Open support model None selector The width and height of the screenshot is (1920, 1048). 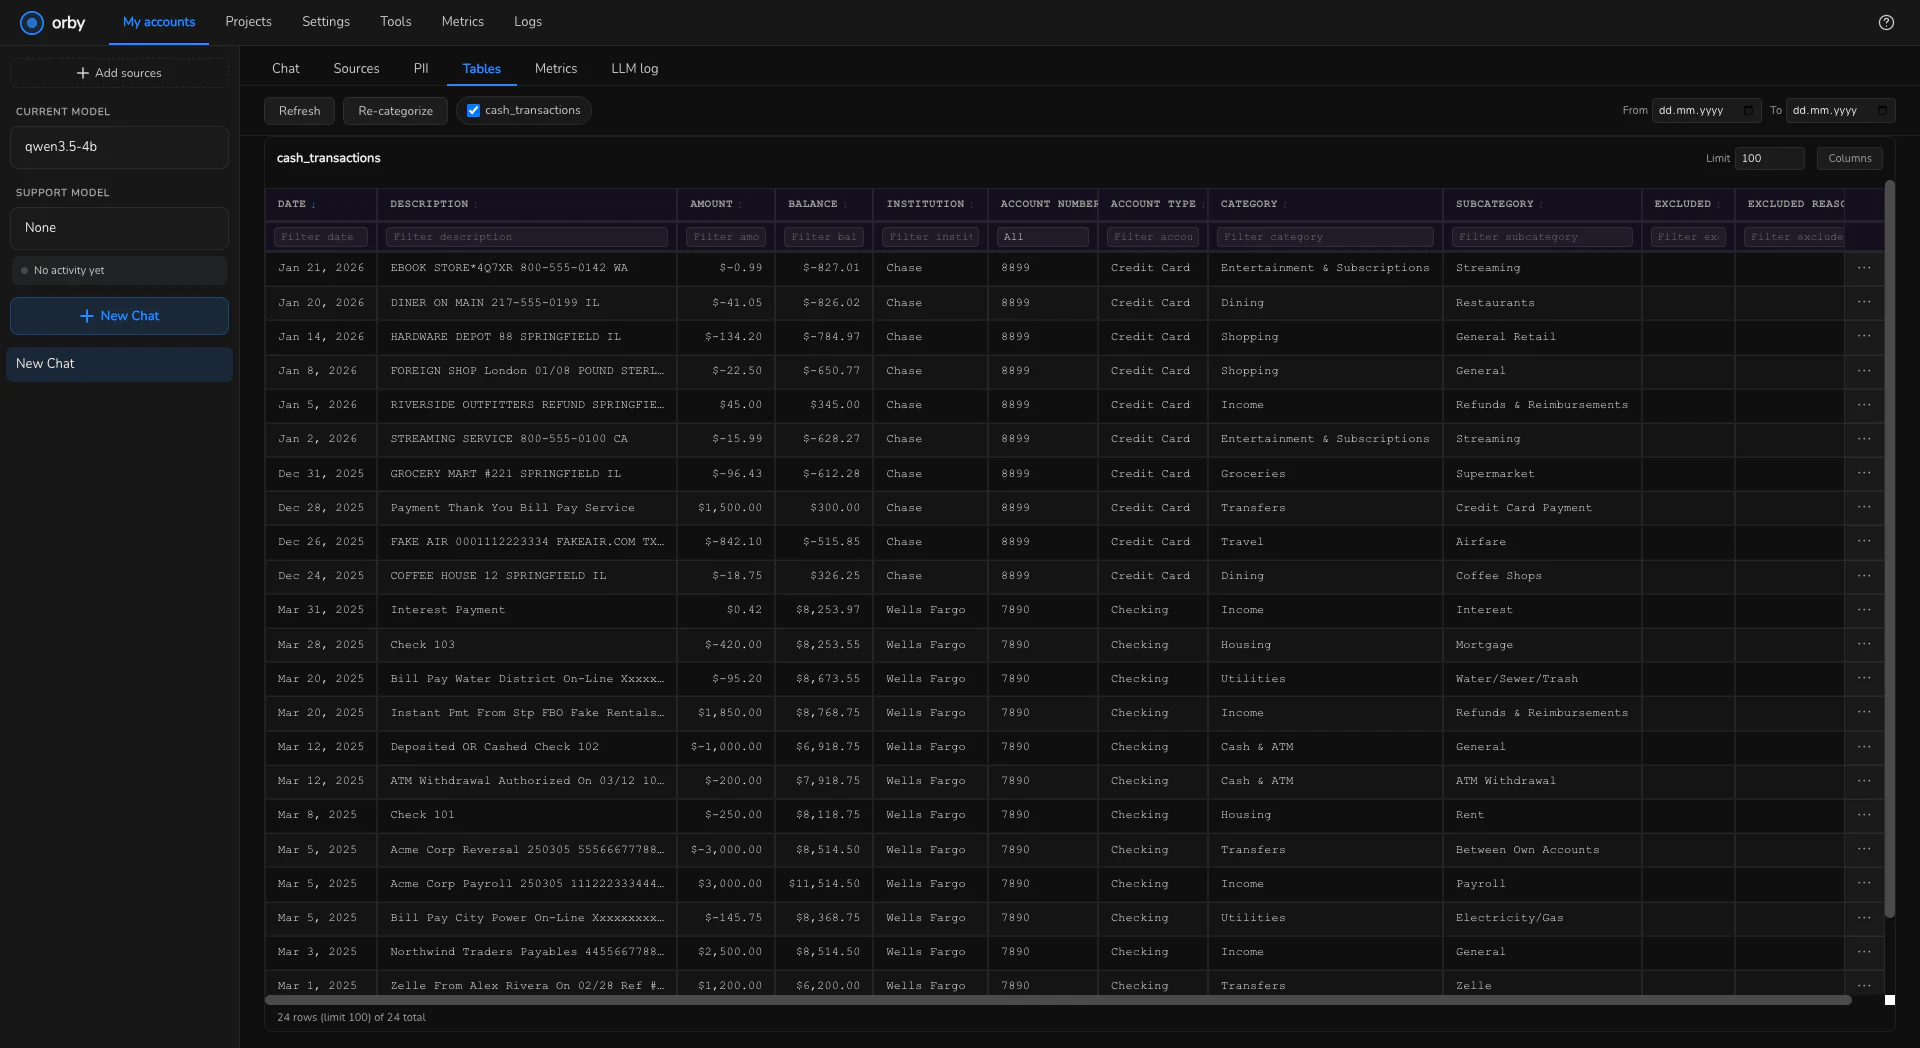pos(119,228)
